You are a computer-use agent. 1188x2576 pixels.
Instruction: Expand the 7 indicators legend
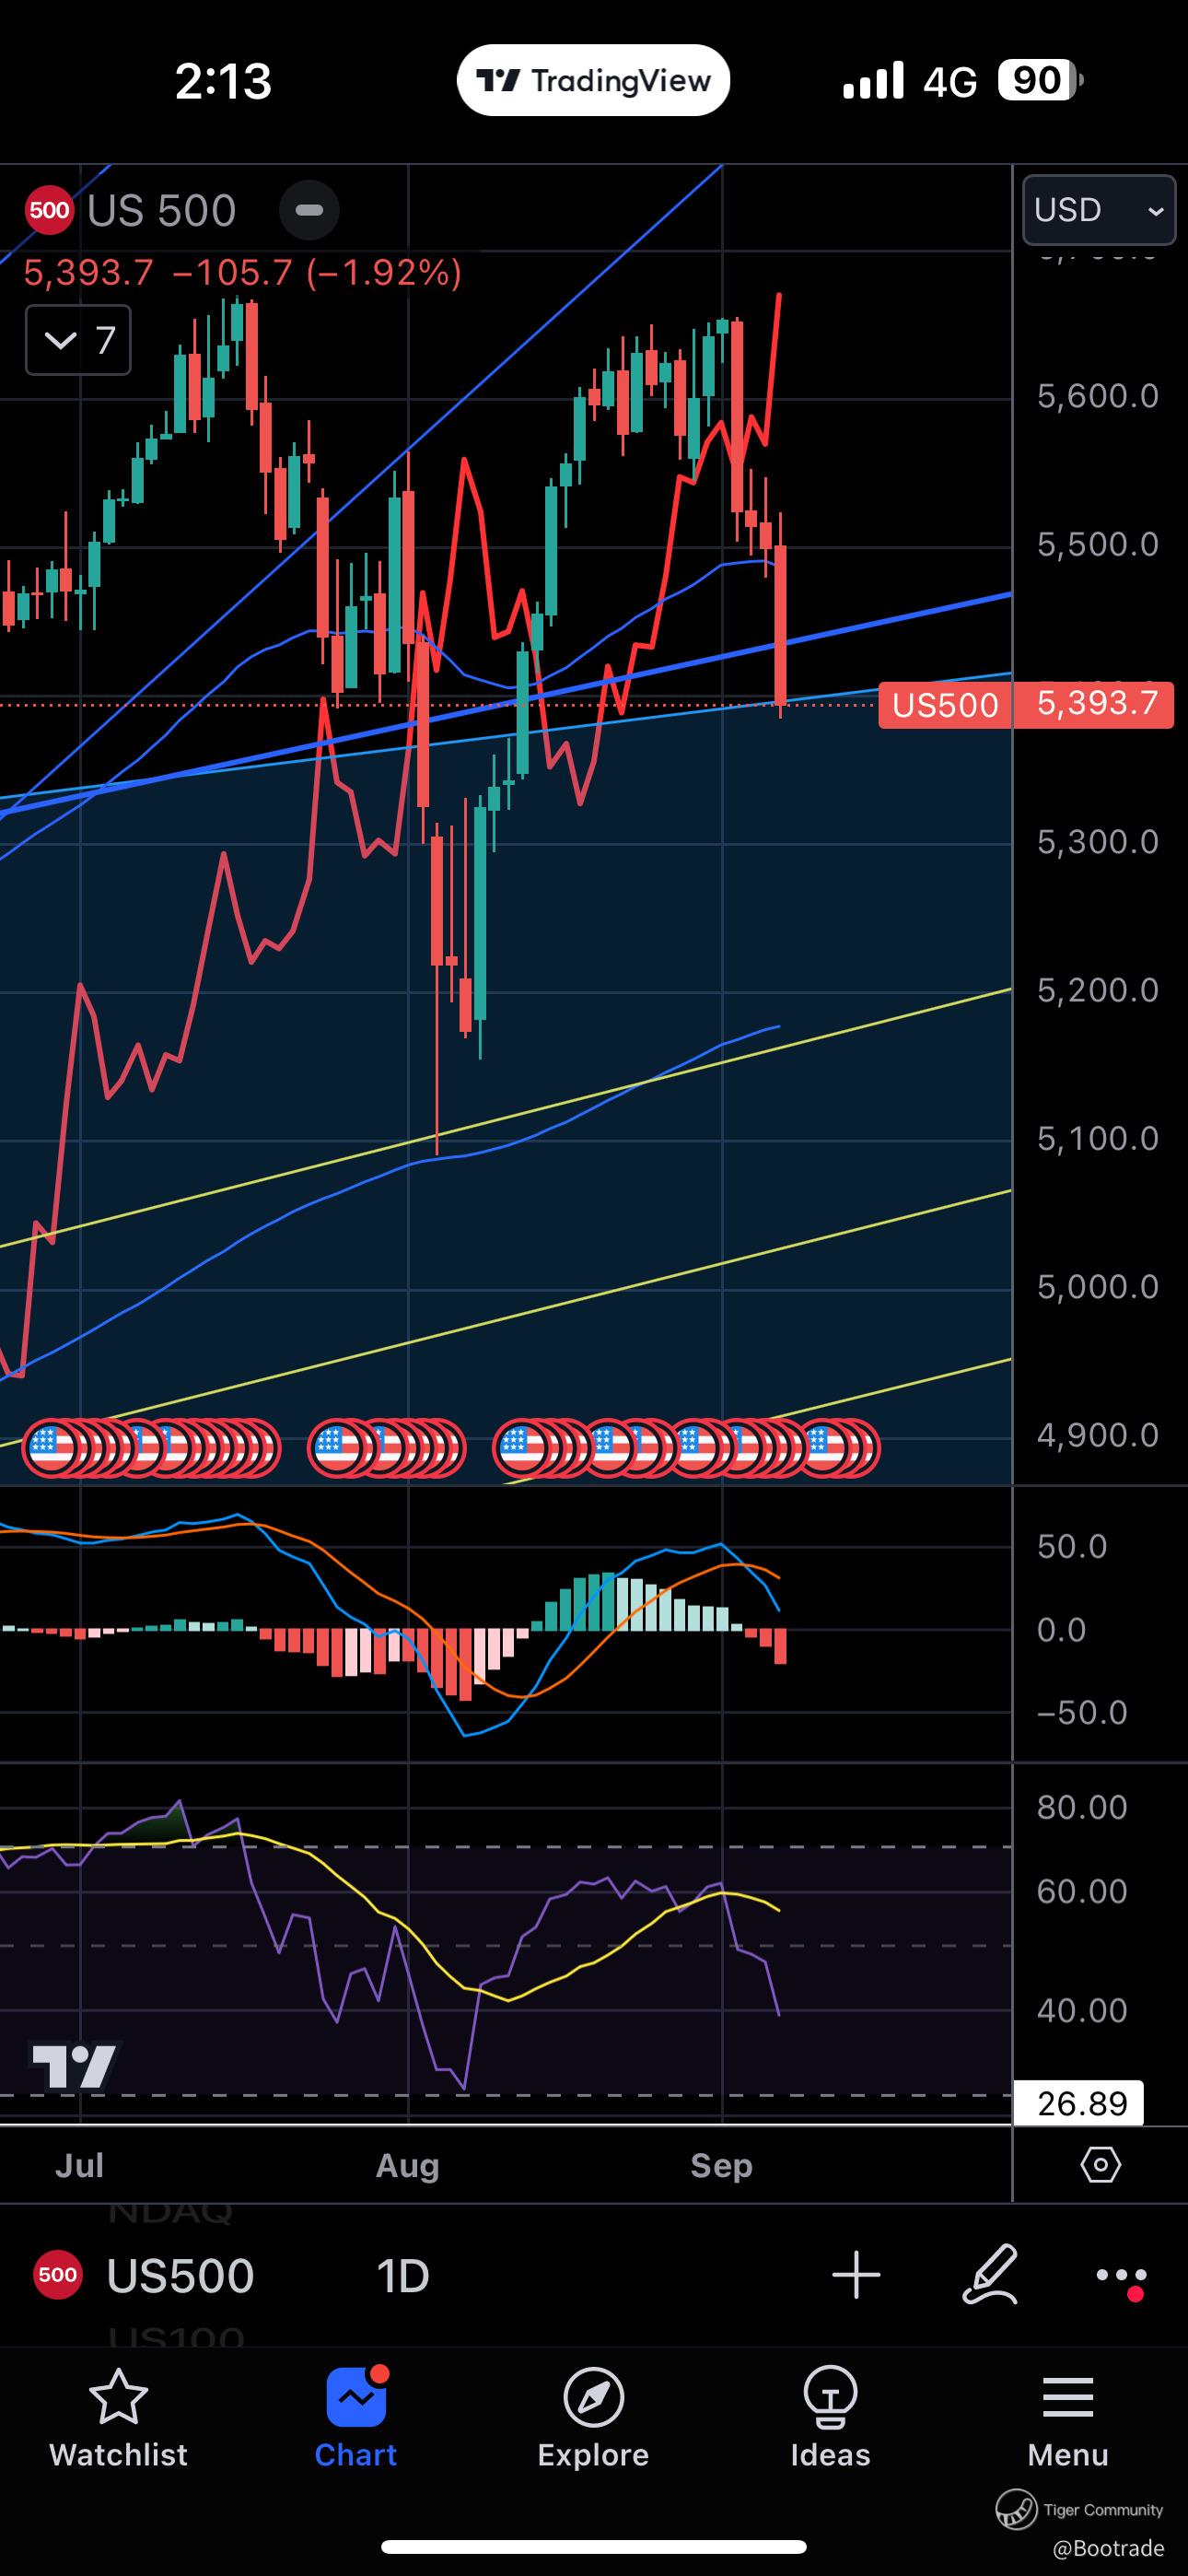pos(78,340)
